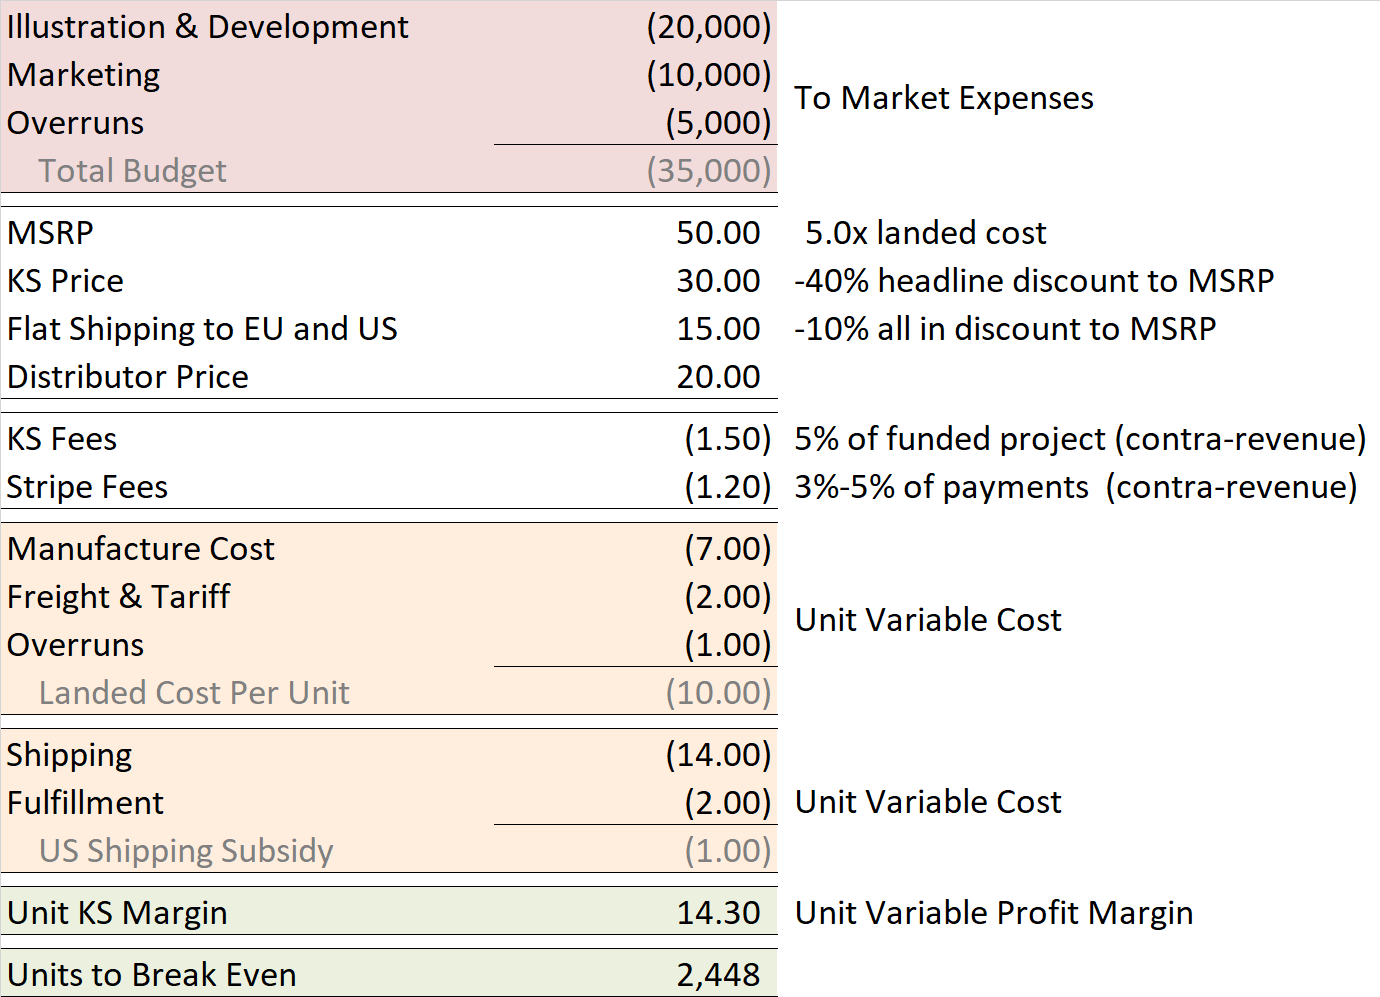Select the 'Marketing' label cell

click(x=84, y=75)
